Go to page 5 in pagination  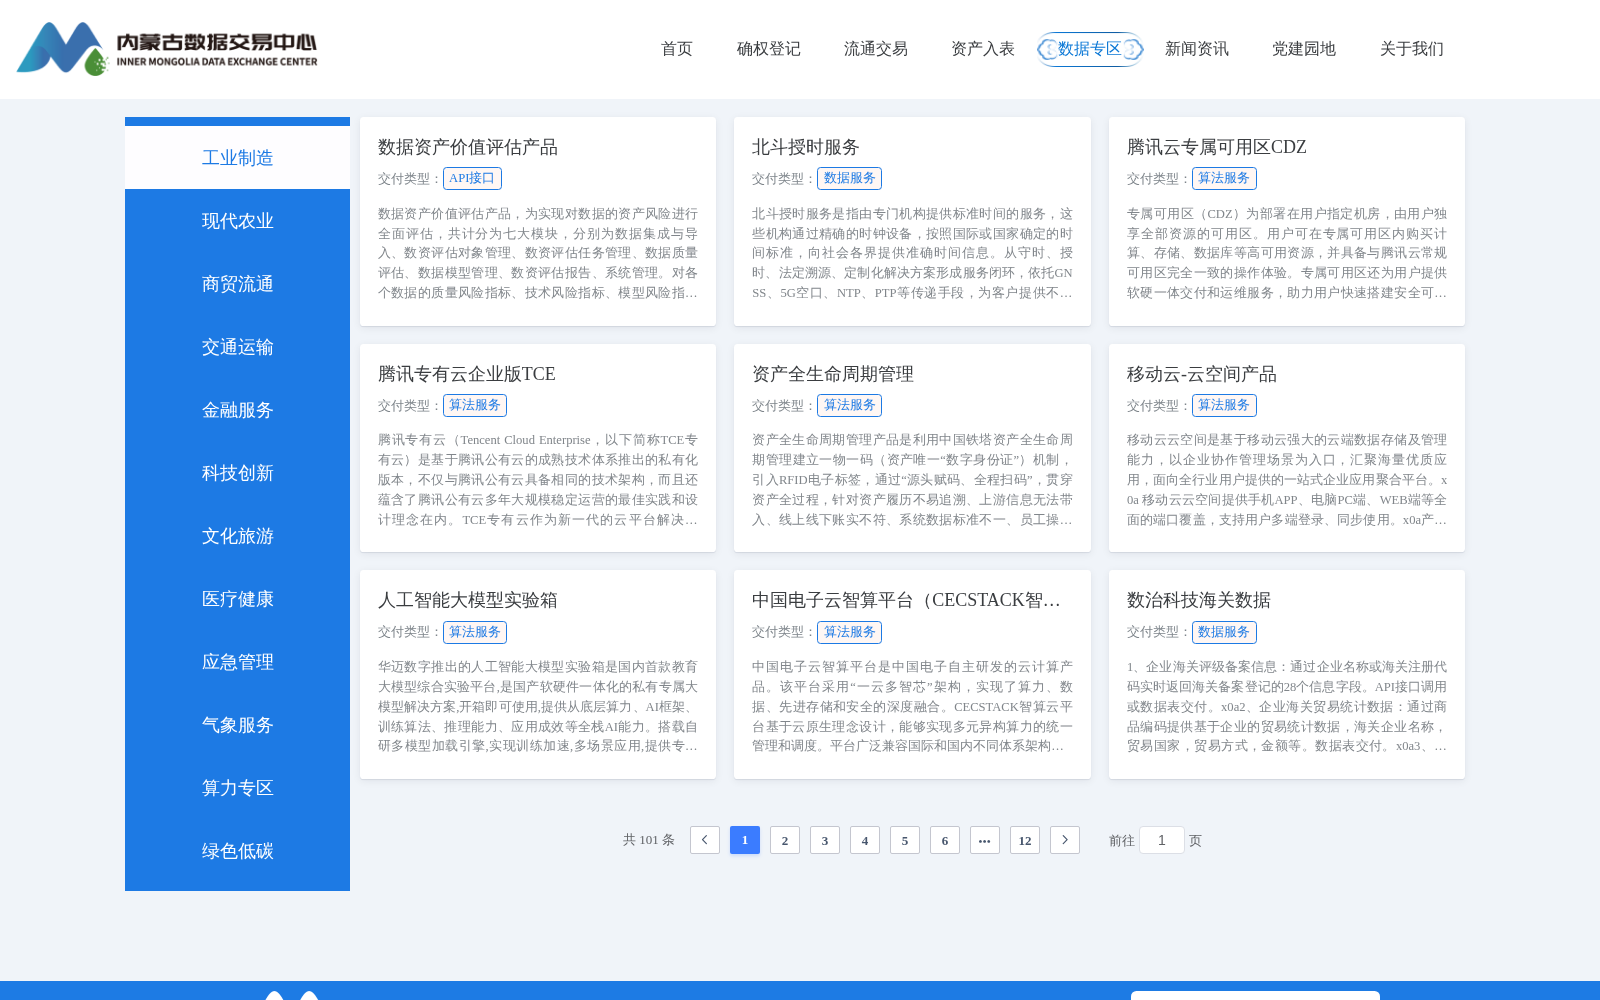tap(905, 840)
